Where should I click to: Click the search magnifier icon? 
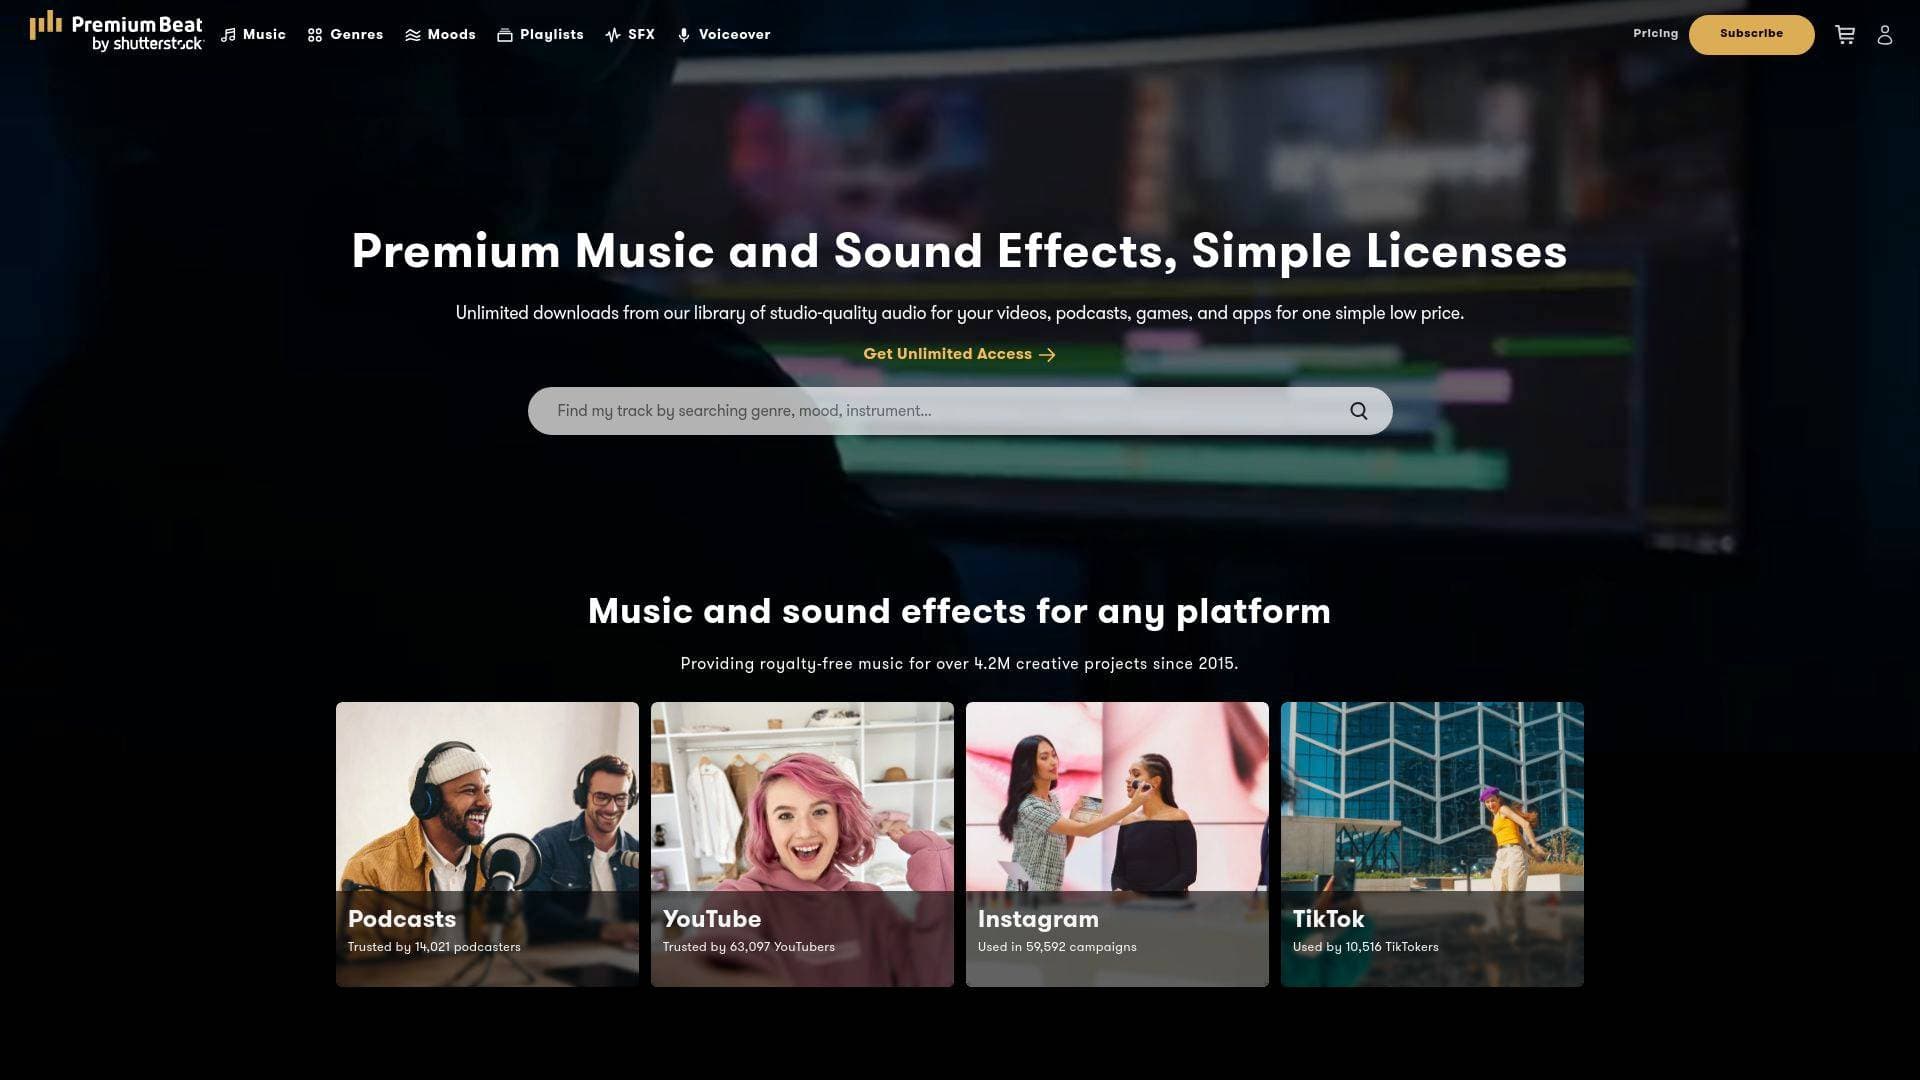(x=1358, y=410)
